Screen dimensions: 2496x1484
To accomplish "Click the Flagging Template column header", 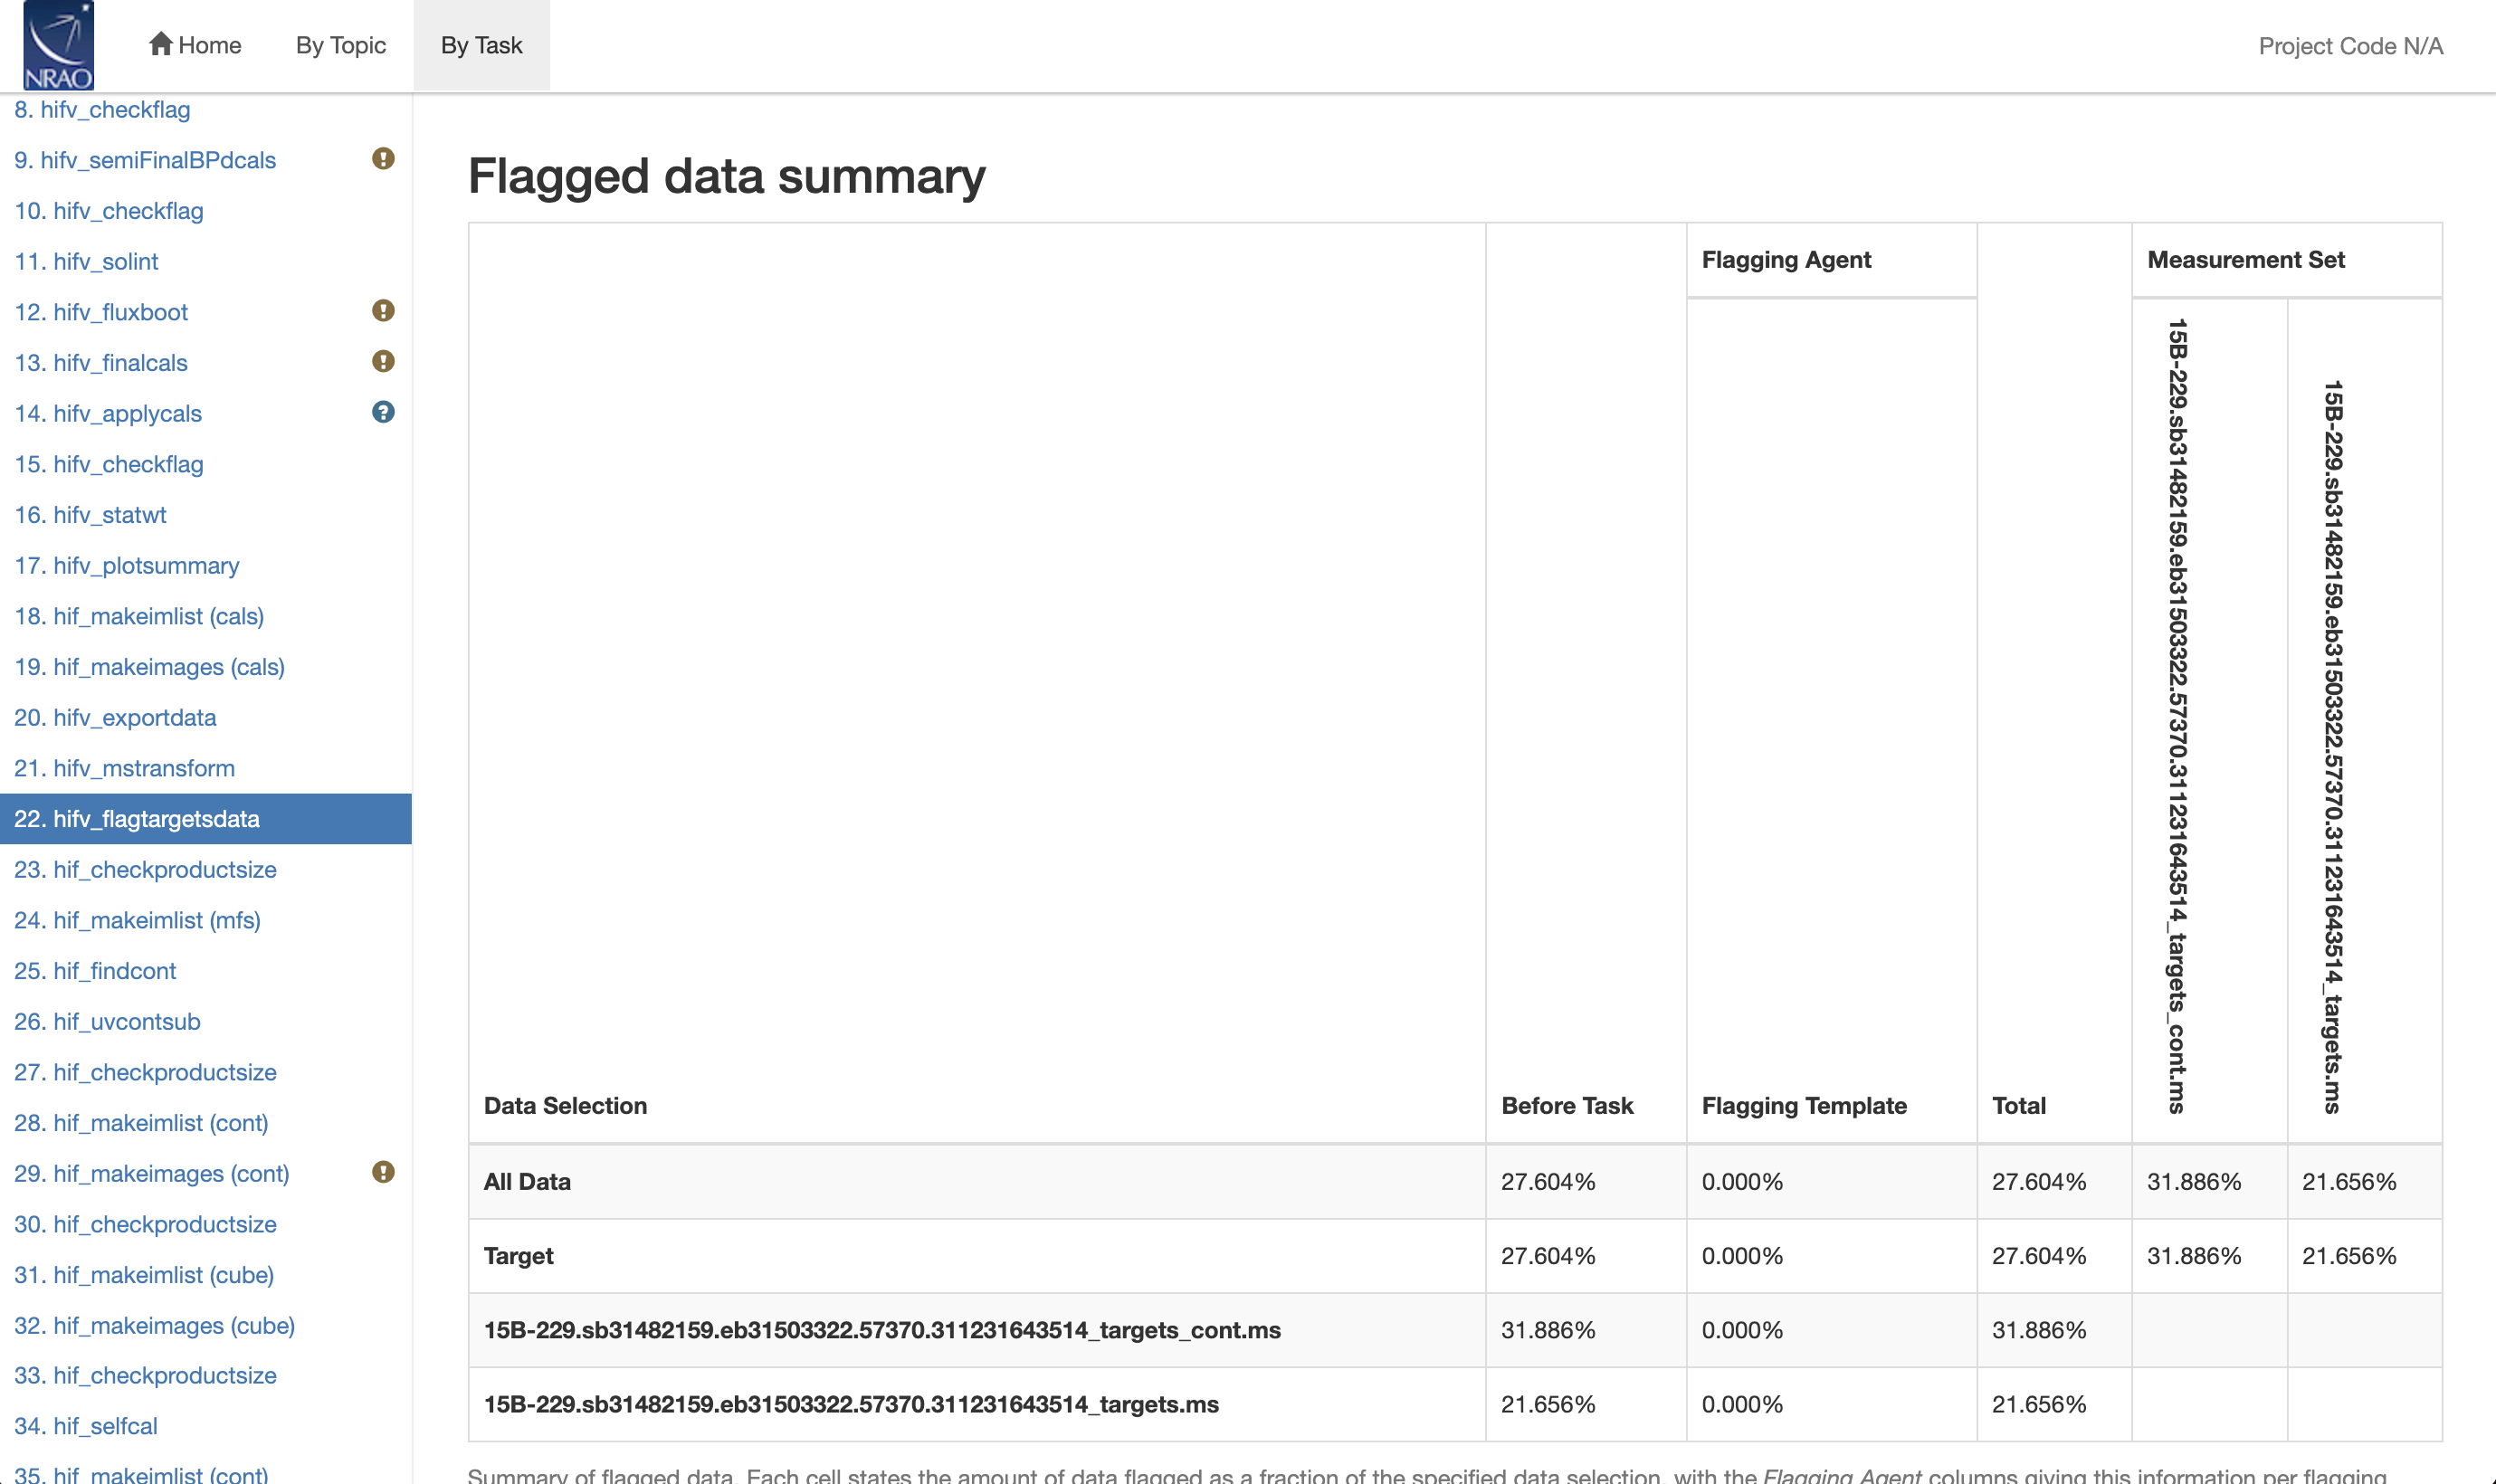I will coord(1804,1105).
